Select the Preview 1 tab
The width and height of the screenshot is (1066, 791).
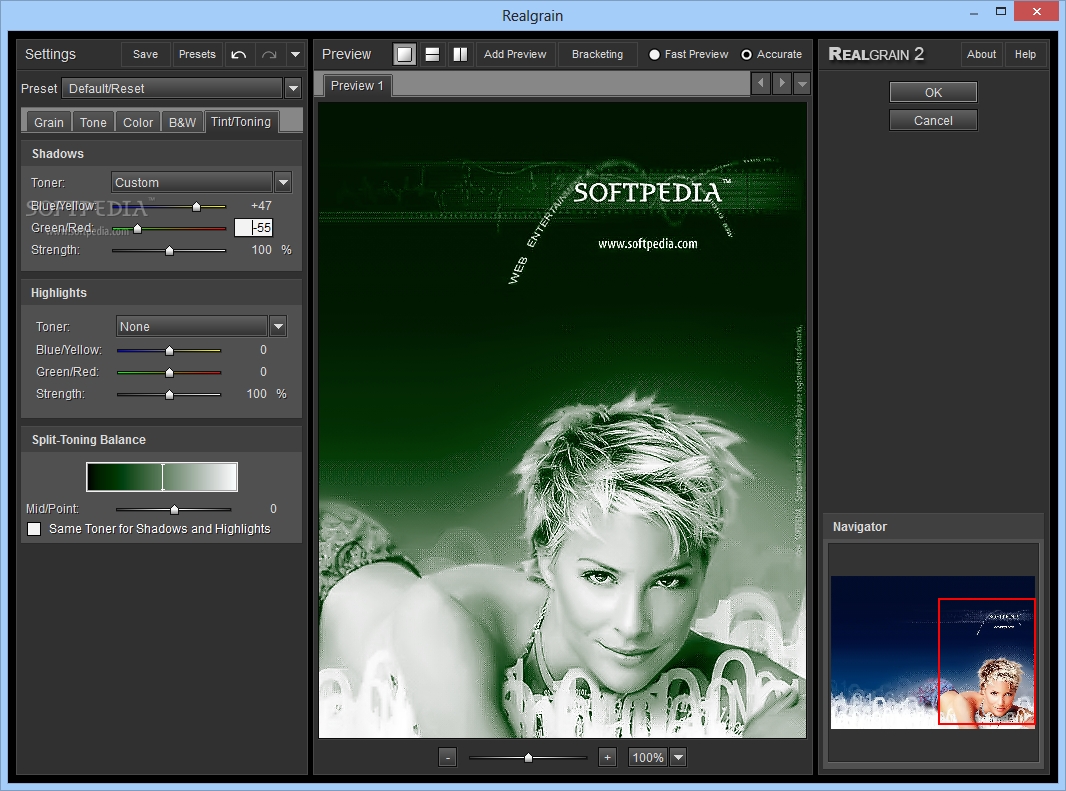(357, 86)
